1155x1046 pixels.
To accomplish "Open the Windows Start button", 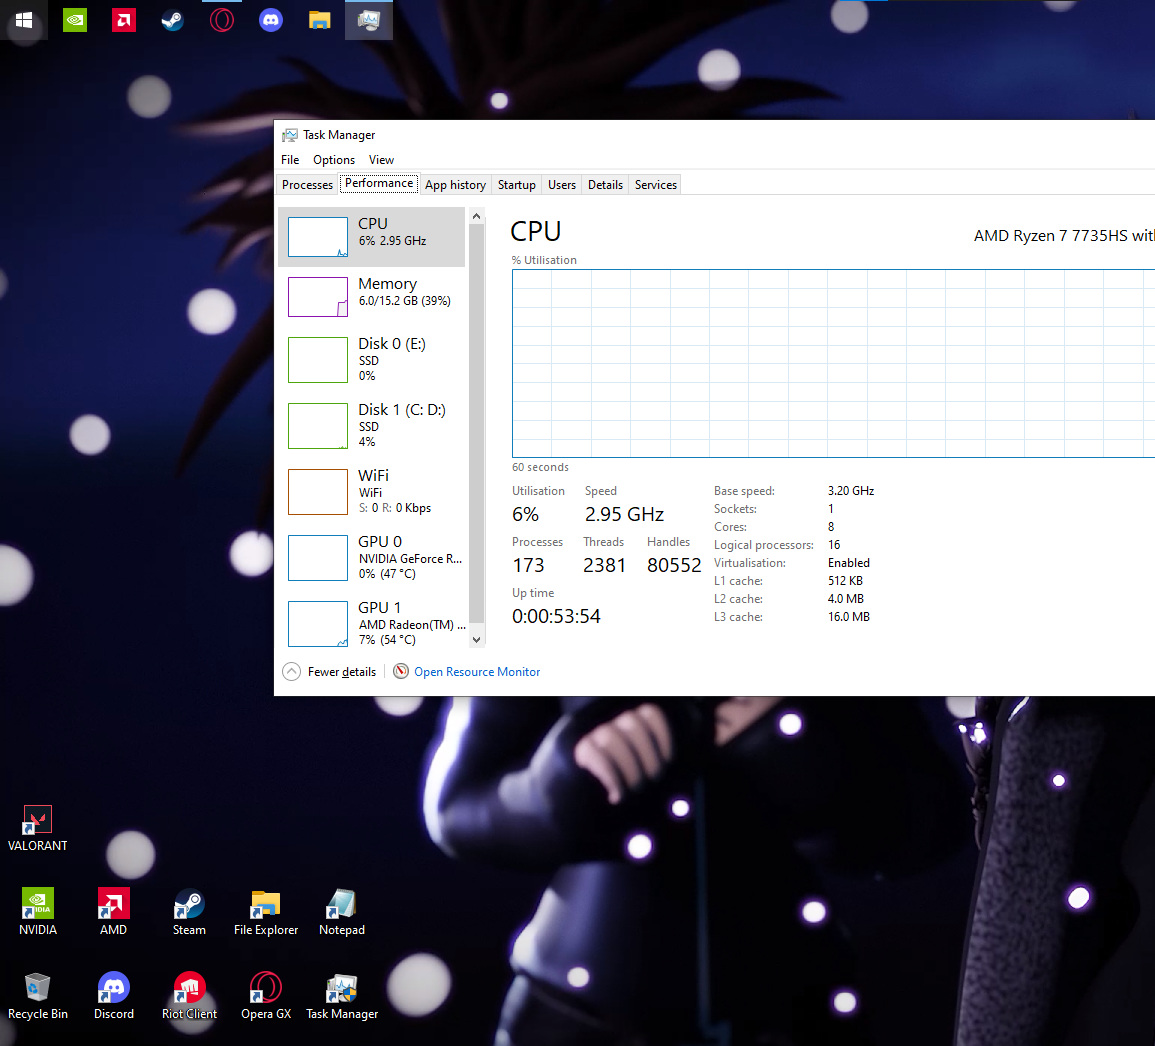I will click(24, 20).
